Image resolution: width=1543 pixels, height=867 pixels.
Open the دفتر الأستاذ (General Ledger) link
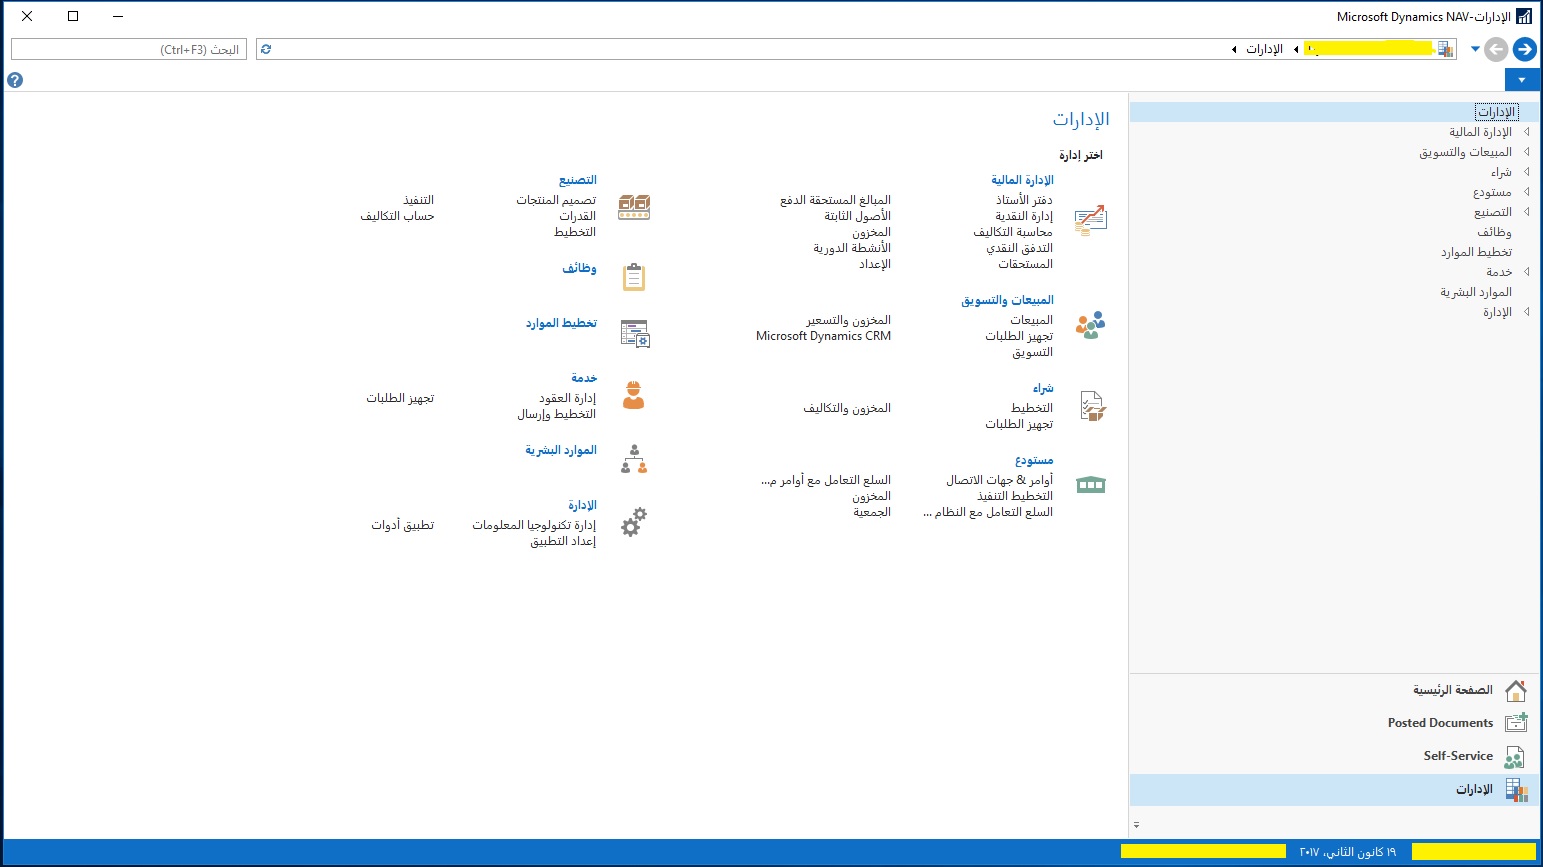click(x=1024, y=200)
